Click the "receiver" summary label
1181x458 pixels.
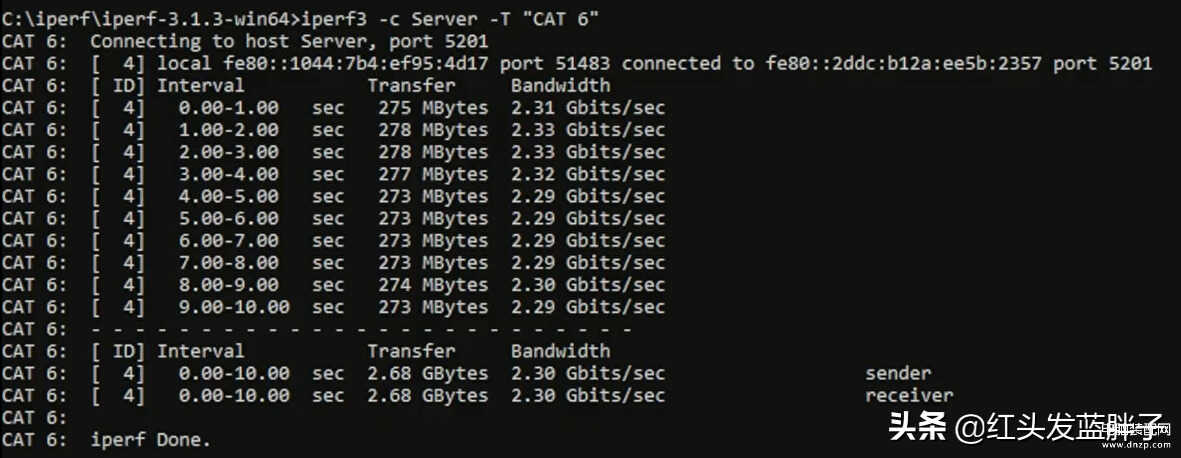[x=909, y=395]
